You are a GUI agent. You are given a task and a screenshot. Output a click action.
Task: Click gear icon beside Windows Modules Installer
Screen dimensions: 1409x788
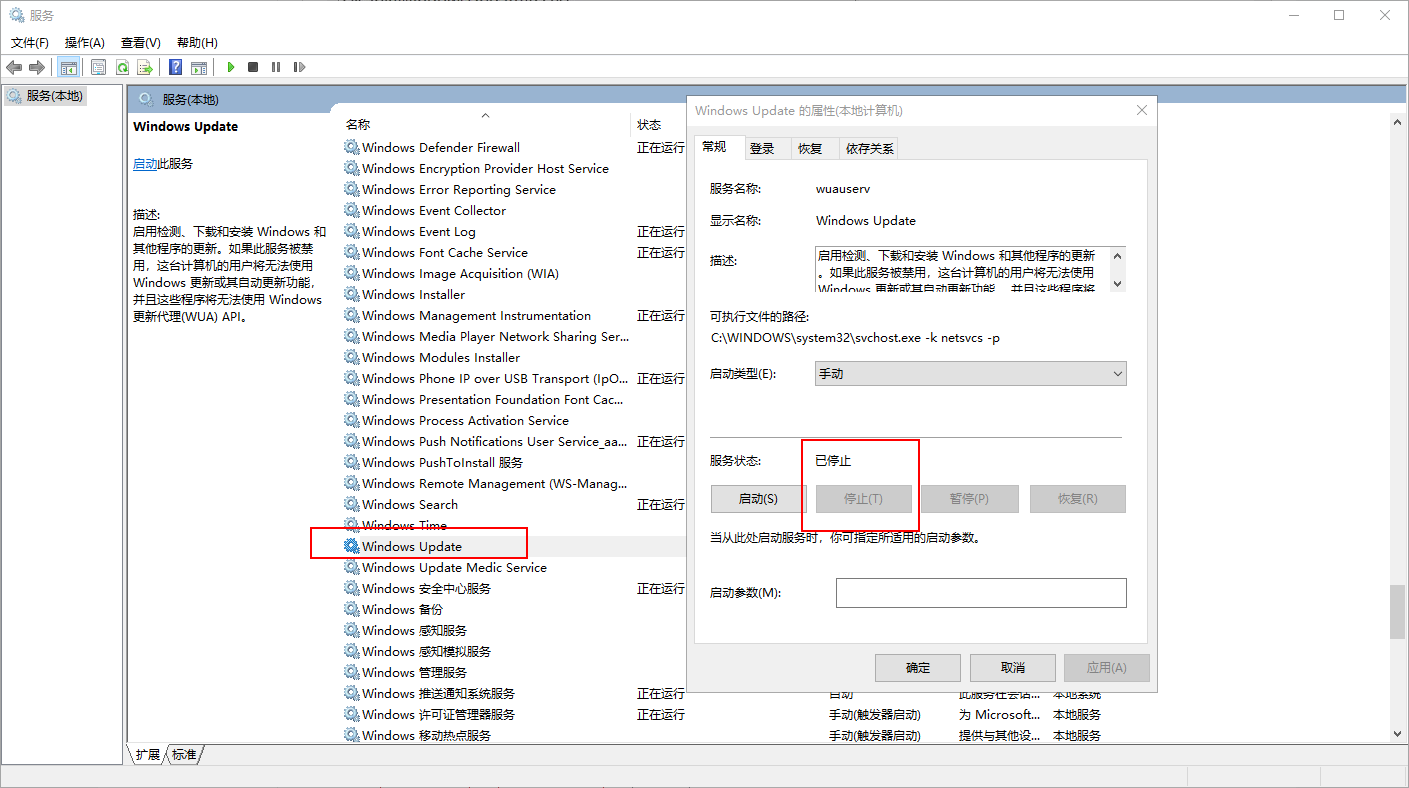pos(352,357)
